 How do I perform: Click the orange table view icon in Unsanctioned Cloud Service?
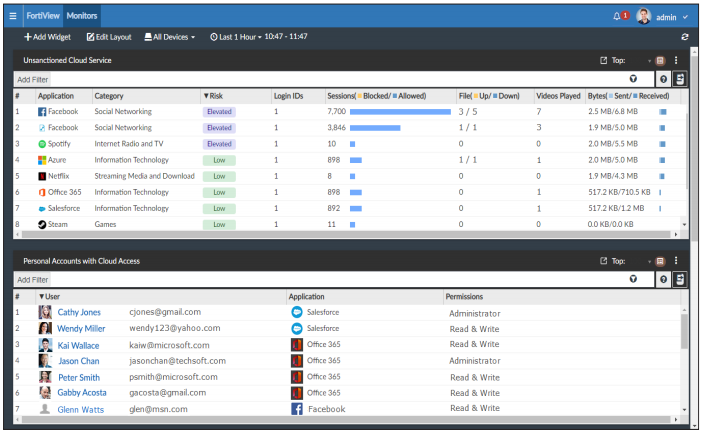[x=660, y=60]
